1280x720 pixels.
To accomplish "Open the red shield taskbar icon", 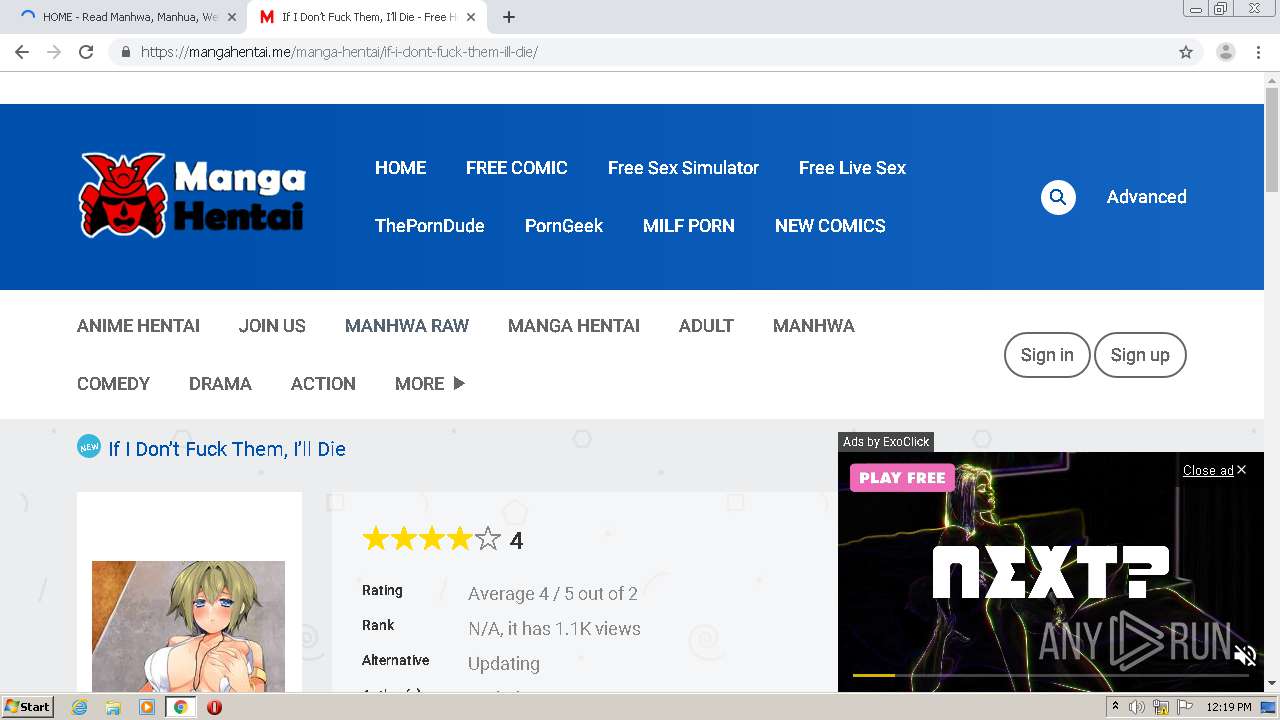I will tap(214, 707).
